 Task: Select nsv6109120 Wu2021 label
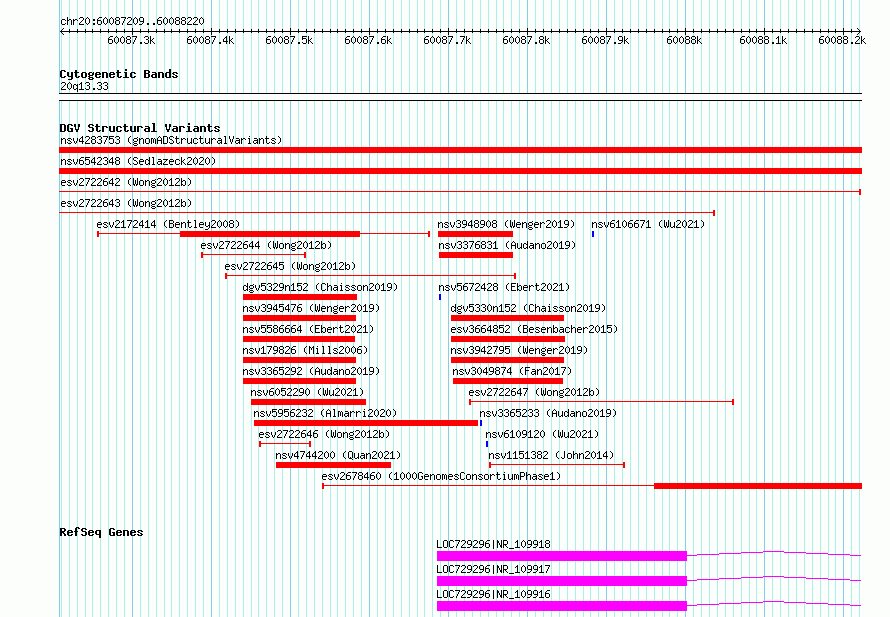coord(542,434)
